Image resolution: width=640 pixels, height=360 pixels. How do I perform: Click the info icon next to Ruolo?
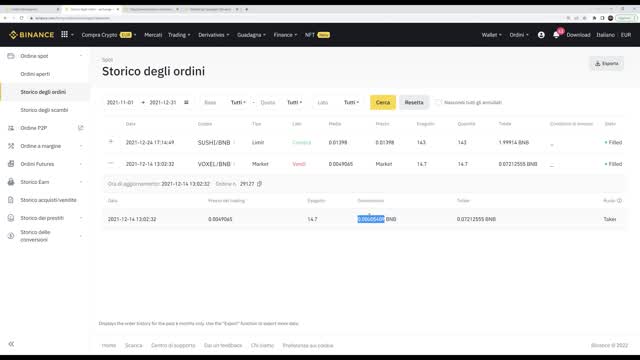coord(619,201)
